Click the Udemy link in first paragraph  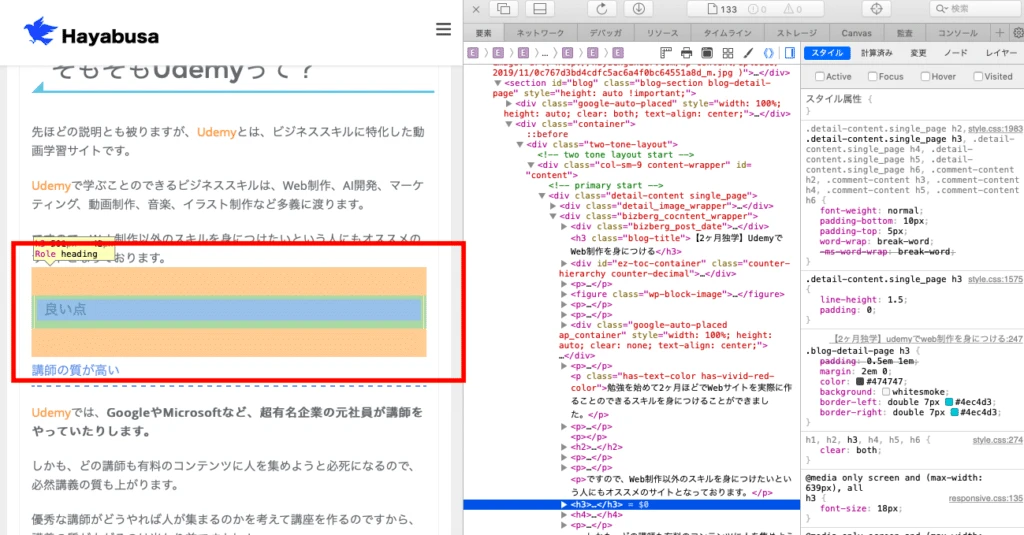(x=216, y=132)
